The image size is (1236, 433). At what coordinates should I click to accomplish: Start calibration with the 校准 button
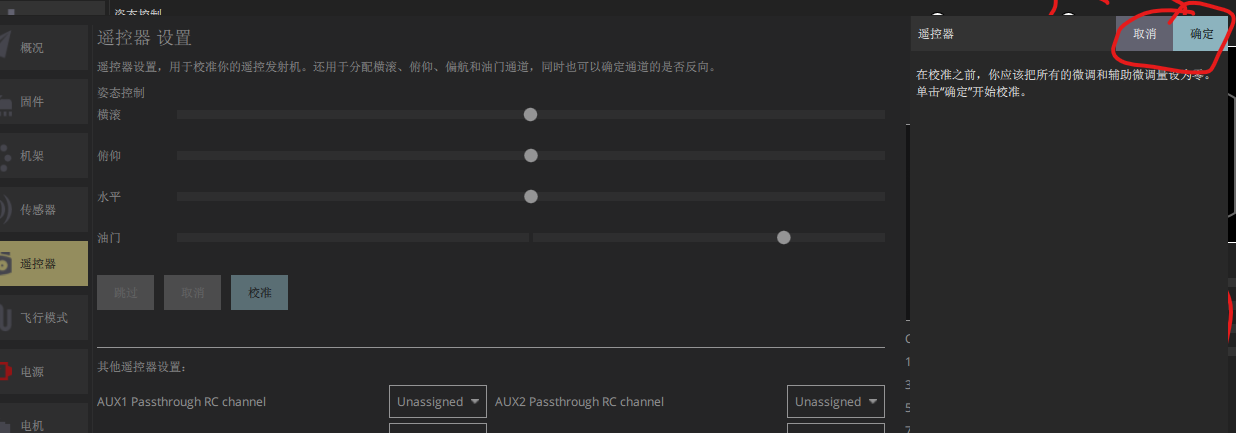(x=260, y=293)
